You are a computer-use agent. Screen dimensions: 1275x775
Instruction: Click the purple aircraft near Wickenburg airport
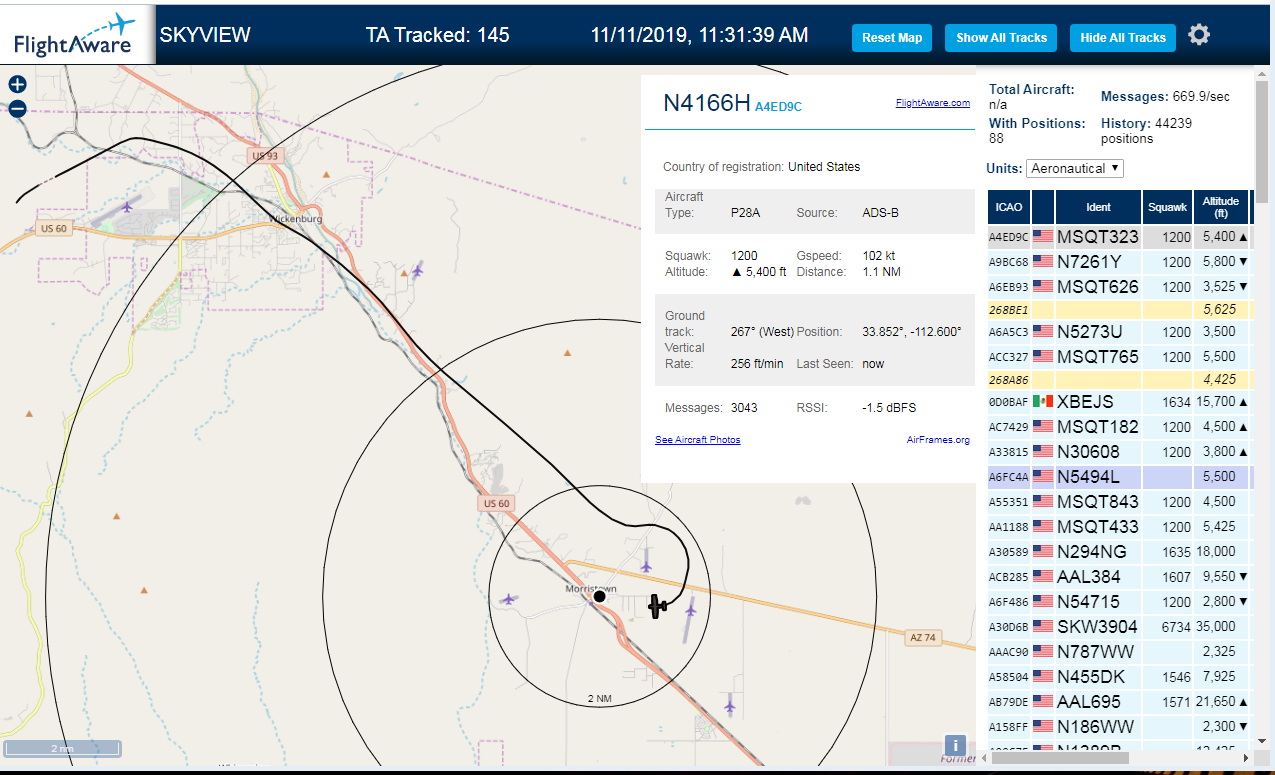pos(127,207)
